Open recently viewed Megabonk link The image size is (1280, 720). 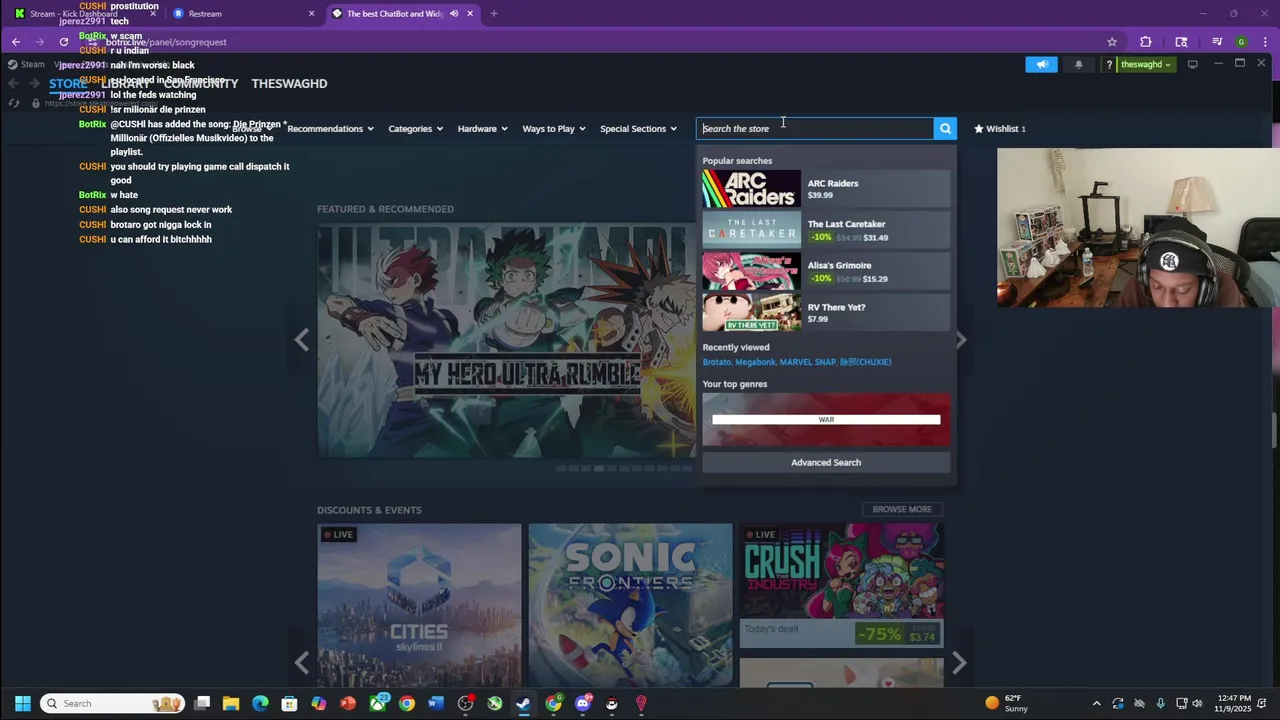point(755,362)
